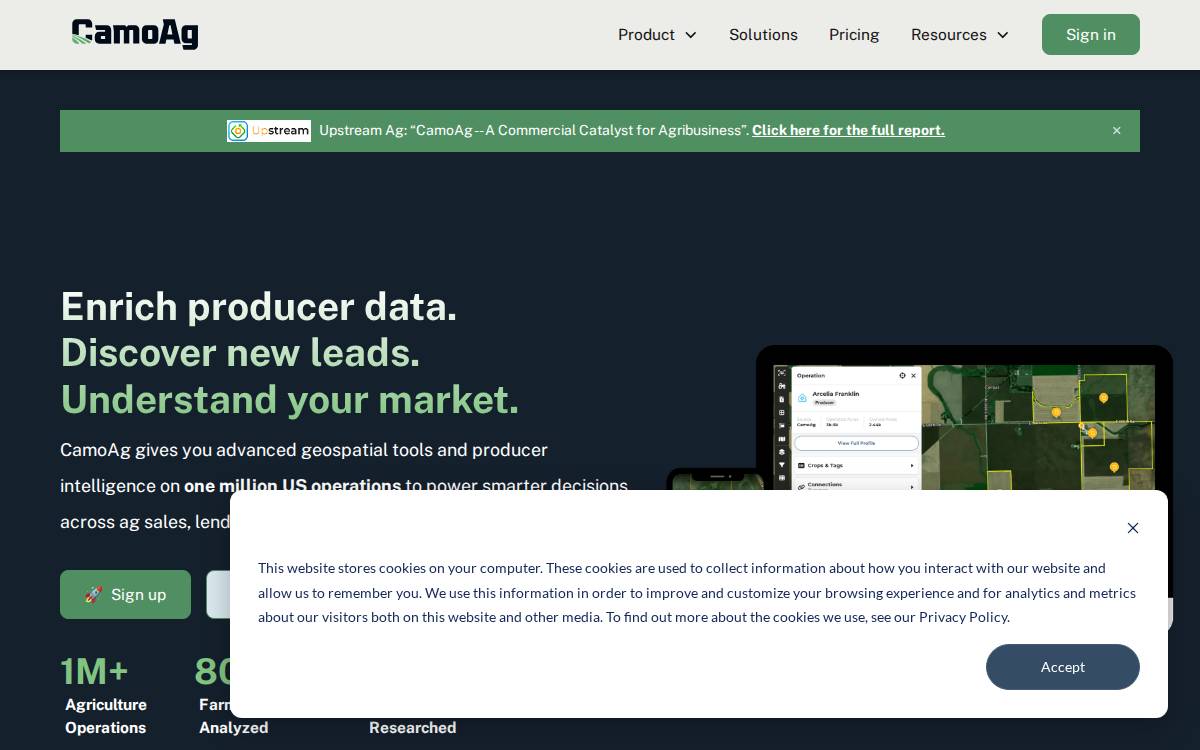This screenshot has width=1200, height=750.
Task: Open the Privacy Policy link
Action: click(x=963, y=617)
